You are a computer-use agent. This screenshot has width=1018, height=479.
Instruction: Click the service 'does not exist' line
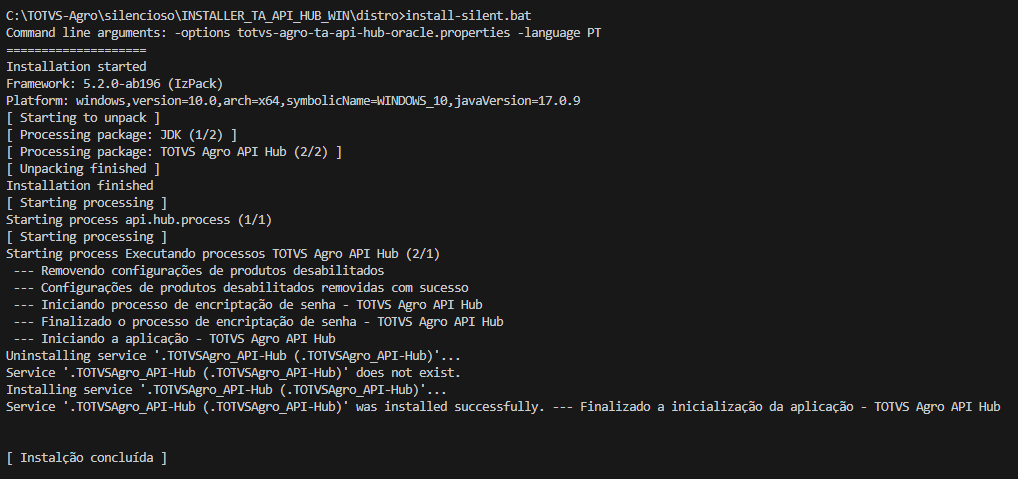(x=233, y=372)
